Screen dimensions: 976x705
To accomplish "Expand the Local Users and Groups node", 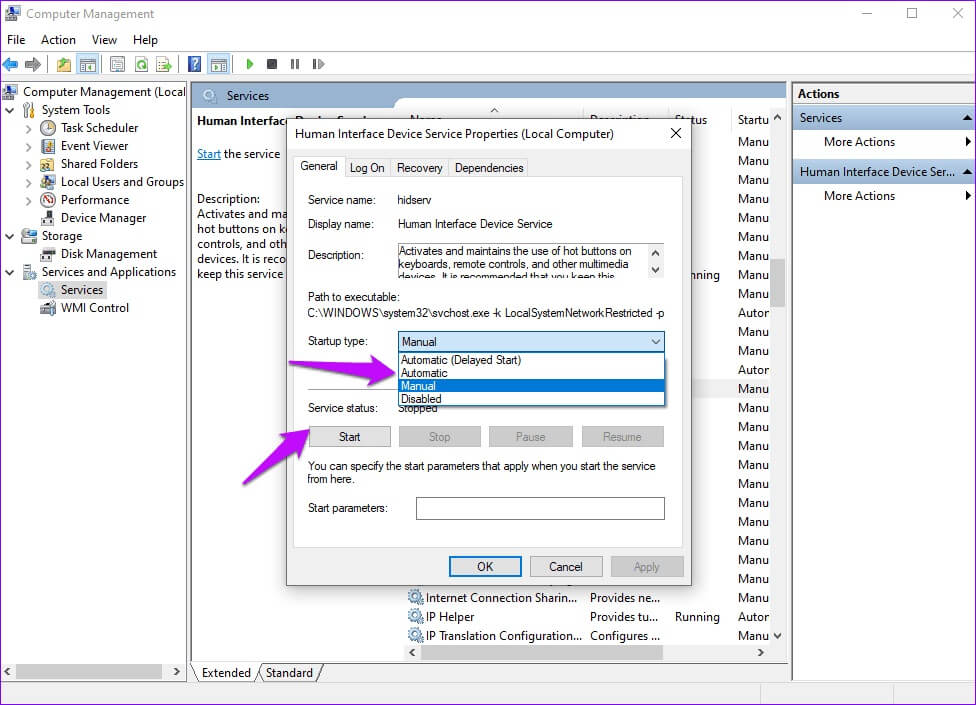I will pyautogui.click(x=29, y=183).
